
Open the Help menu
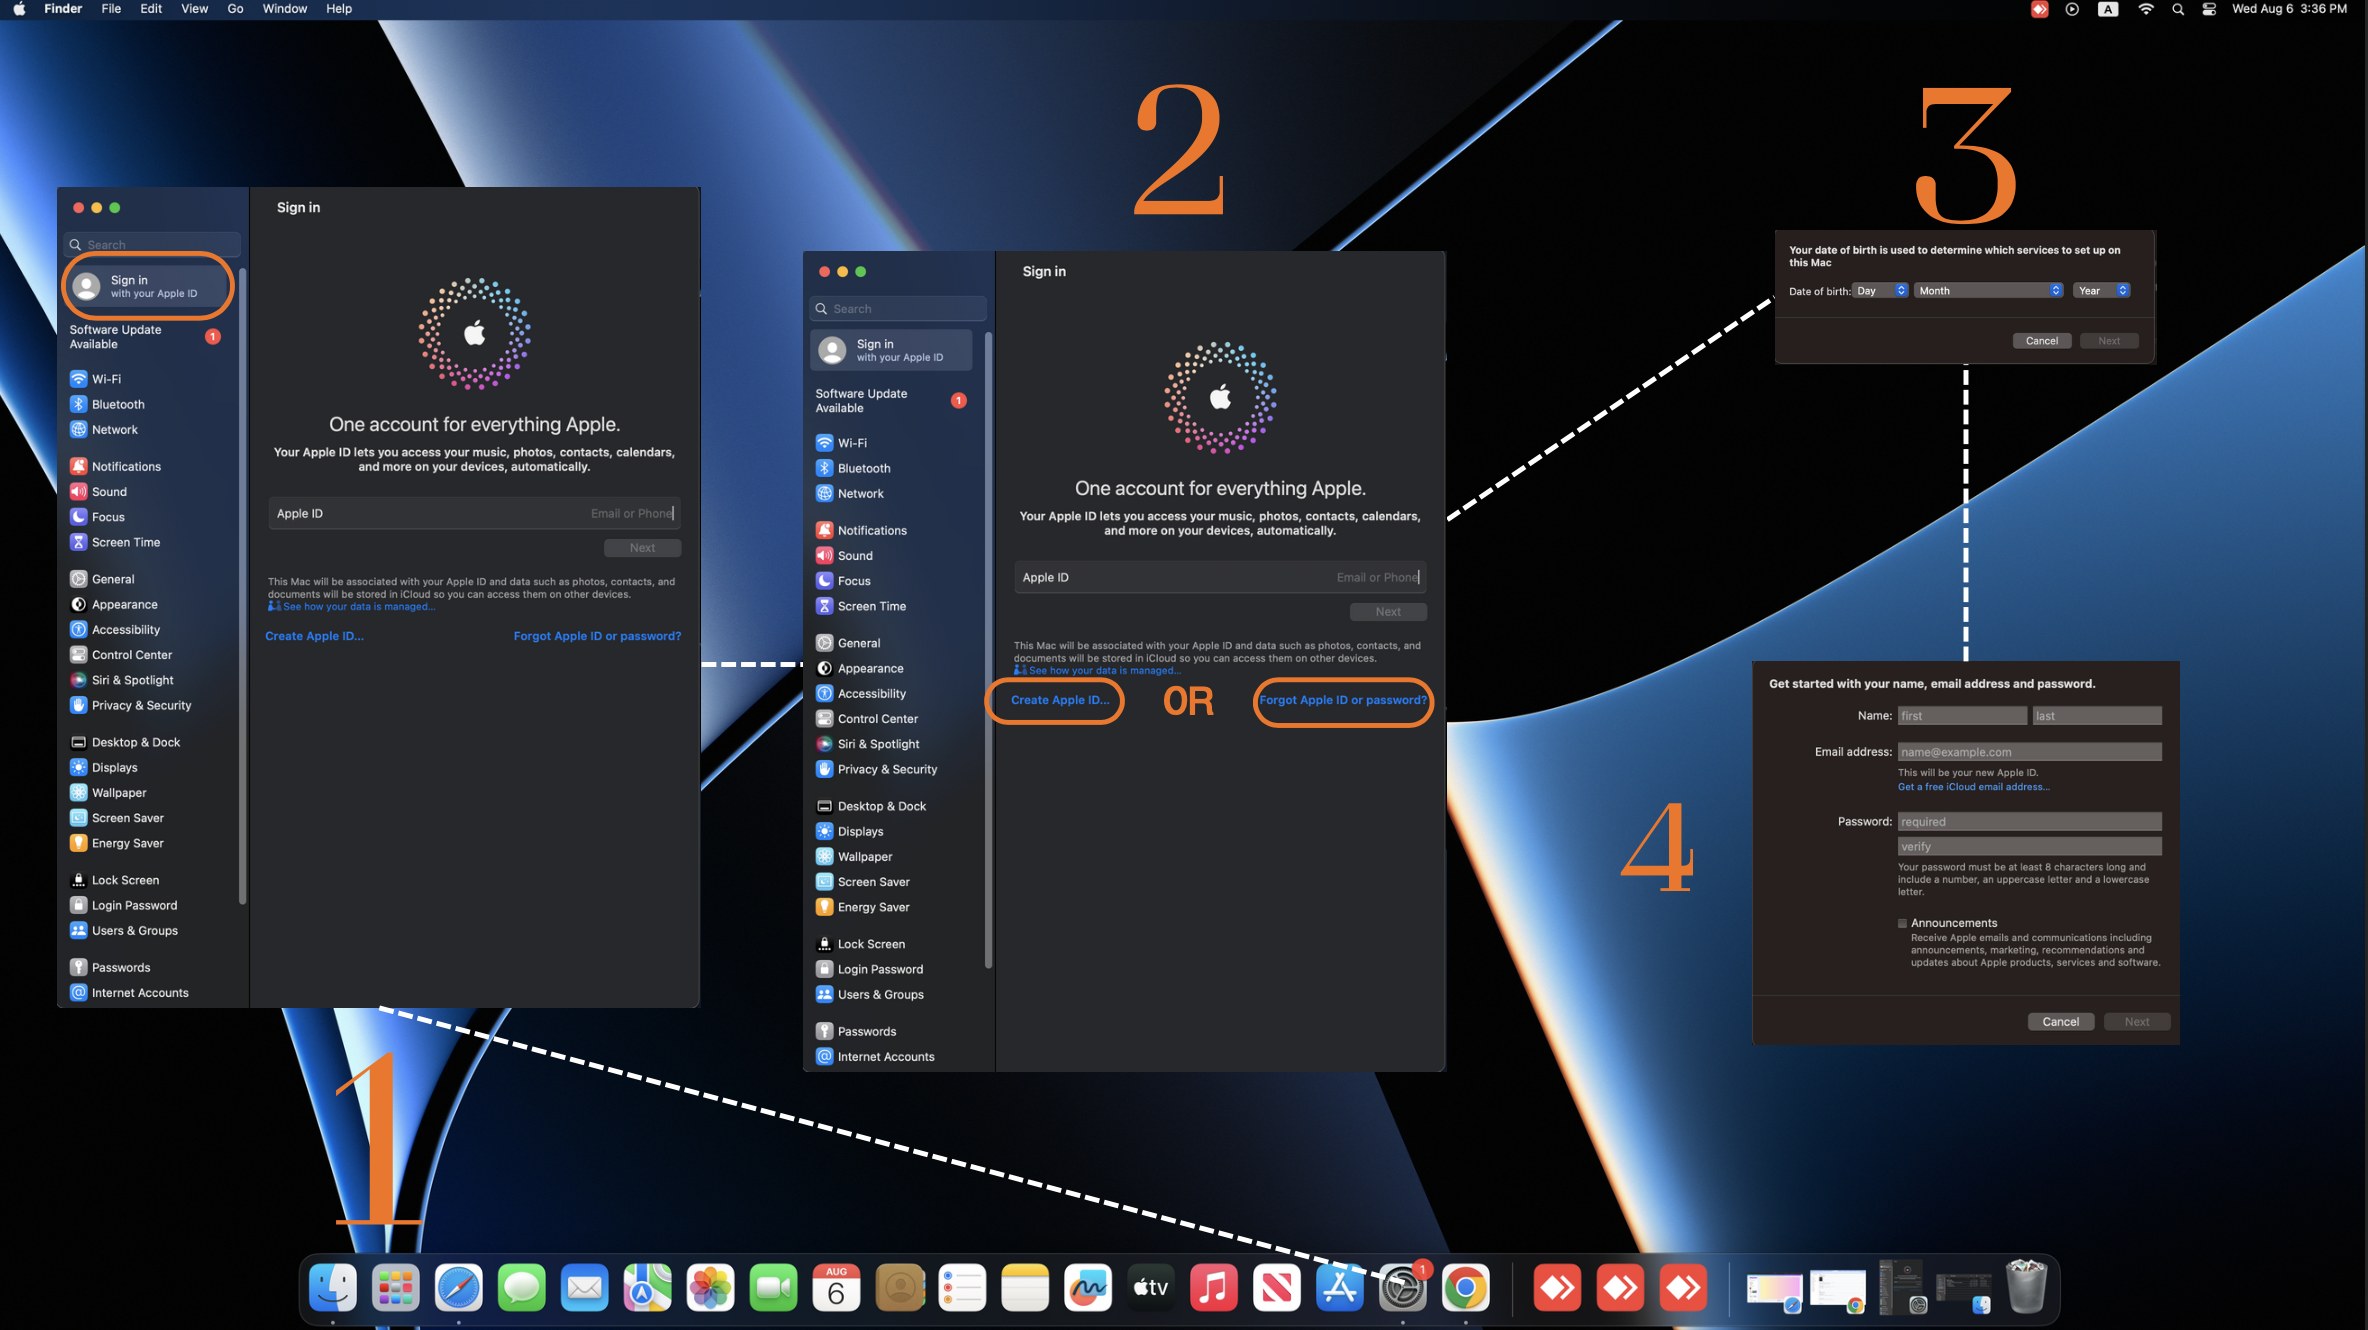(x=339, y=9)
